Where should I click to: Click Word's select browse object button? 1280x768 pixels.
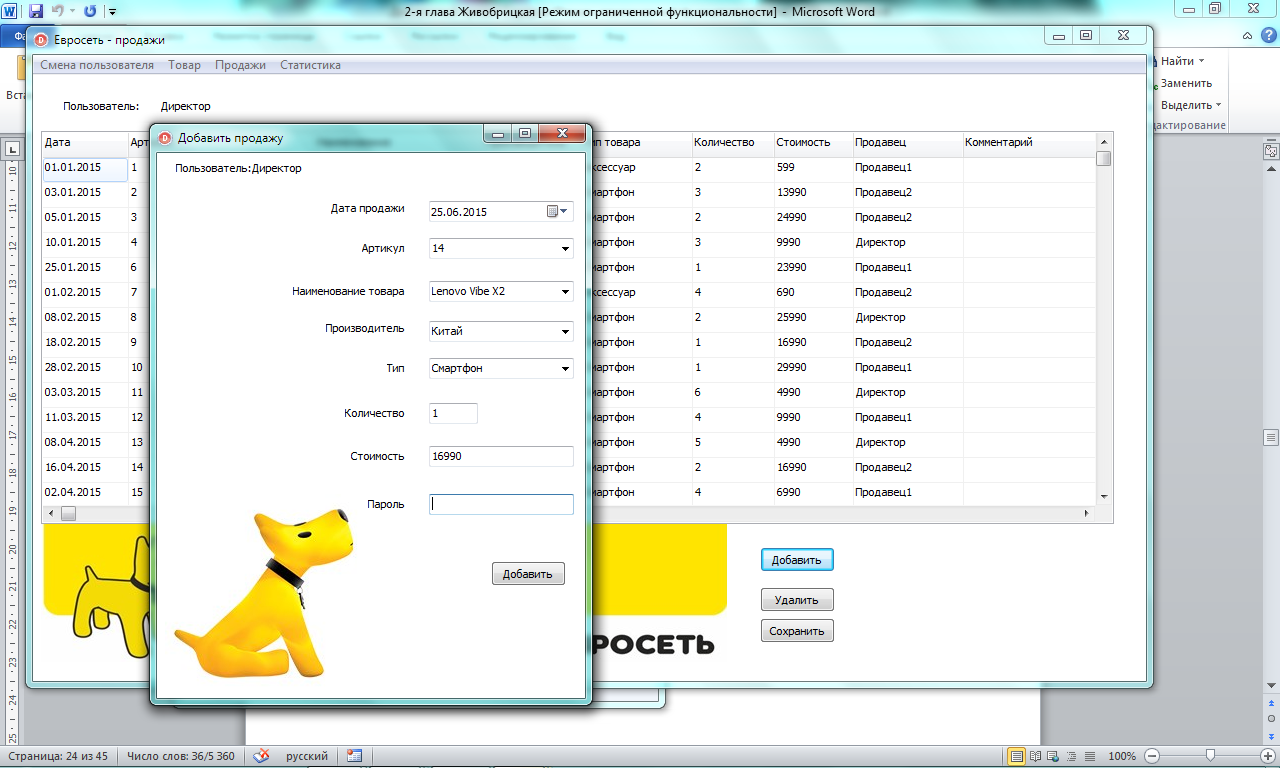(x=1271, y=719)
